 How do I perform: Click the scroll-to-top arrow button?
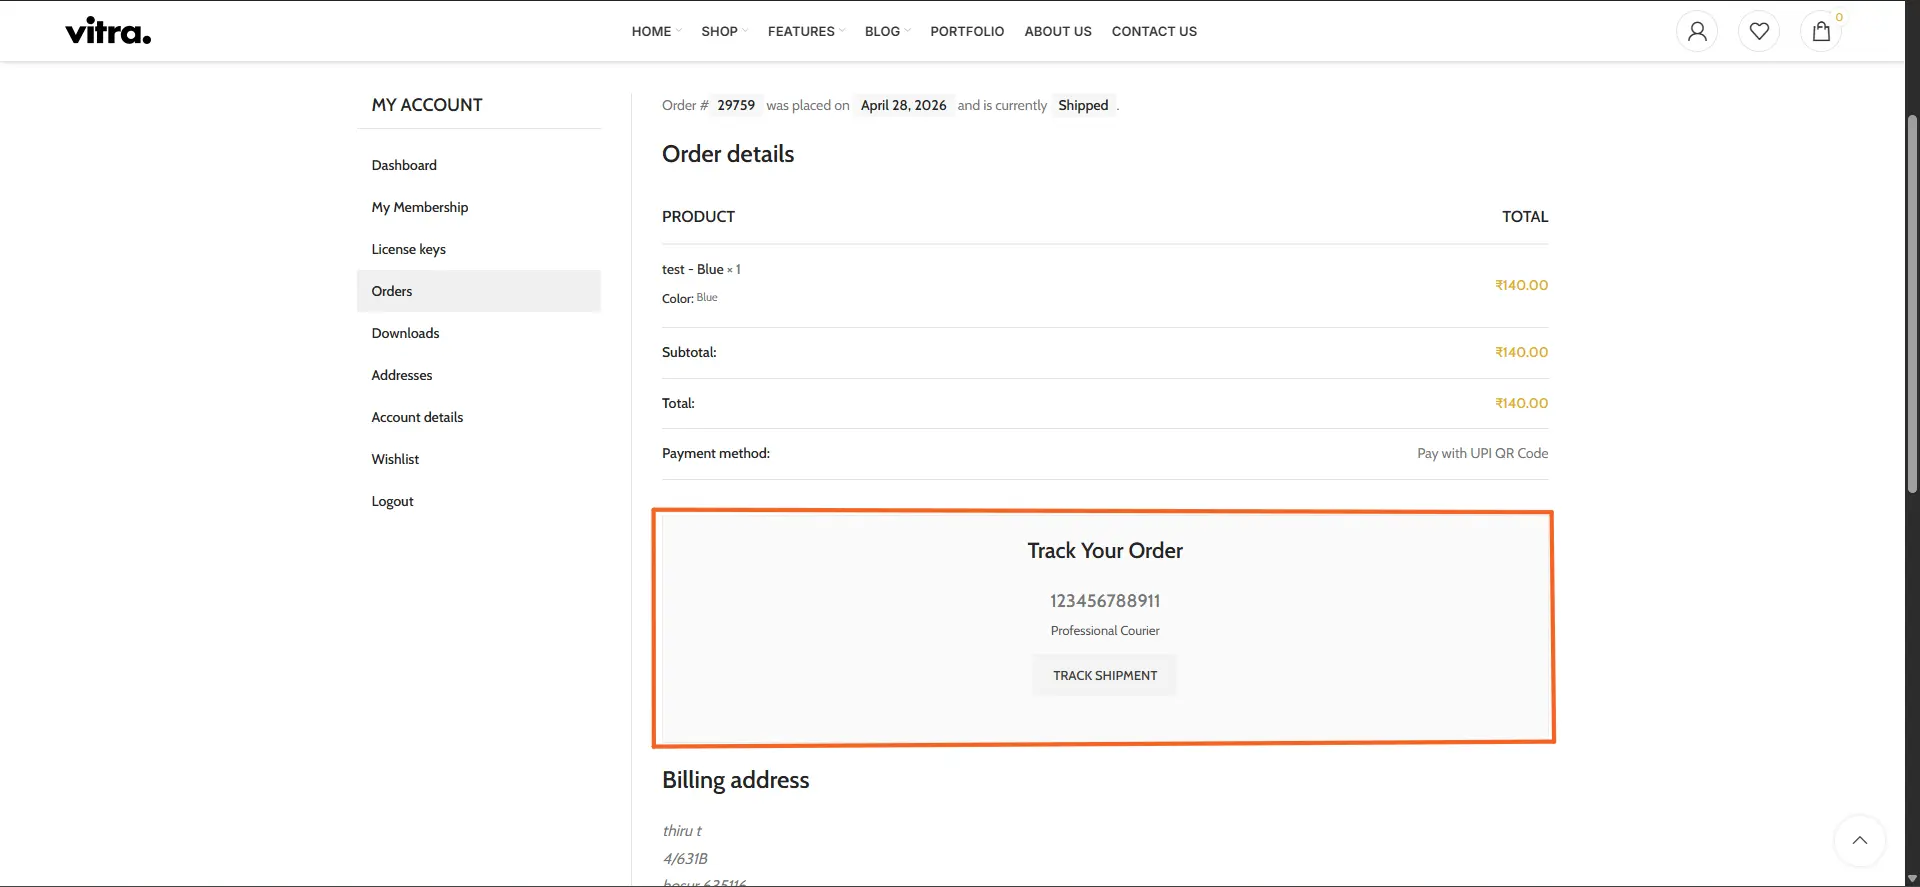(x=1860, y=840)
